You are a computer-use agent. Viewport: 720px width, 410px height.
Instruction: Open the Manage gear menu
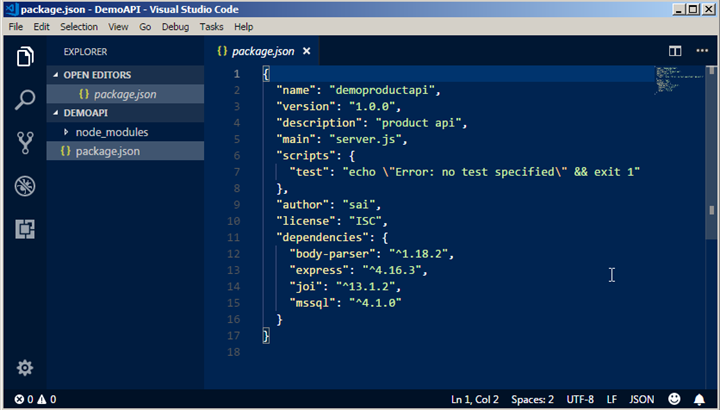[x=25, y=368]
